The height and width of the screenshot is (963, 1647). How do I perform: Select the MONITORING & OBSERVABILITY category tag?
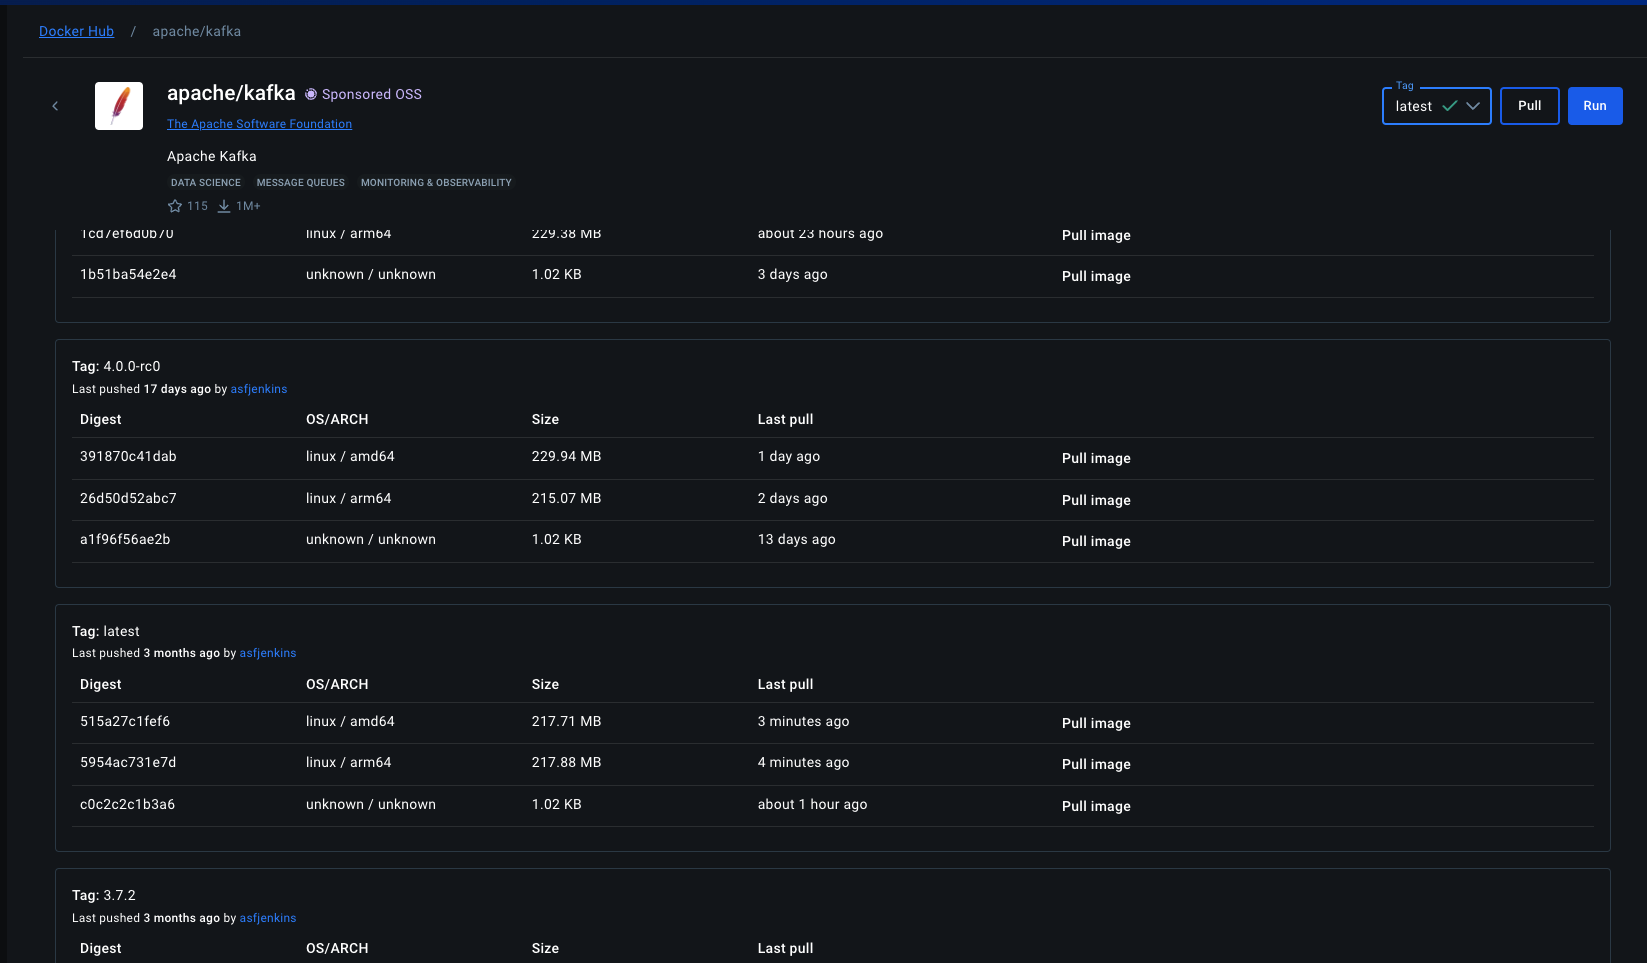coord(436,183)
